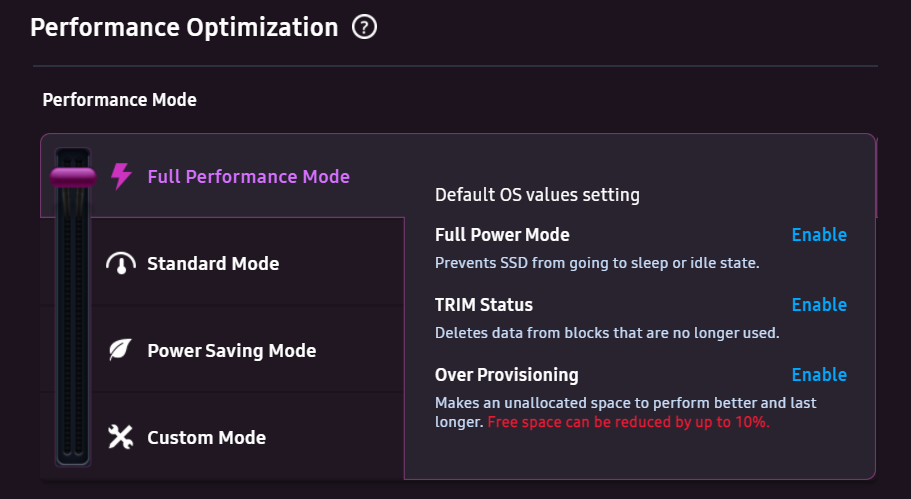Screen dimensions: 911x499
Task: Click the Full Power Mode setting title
Action: tap(502, 235)
